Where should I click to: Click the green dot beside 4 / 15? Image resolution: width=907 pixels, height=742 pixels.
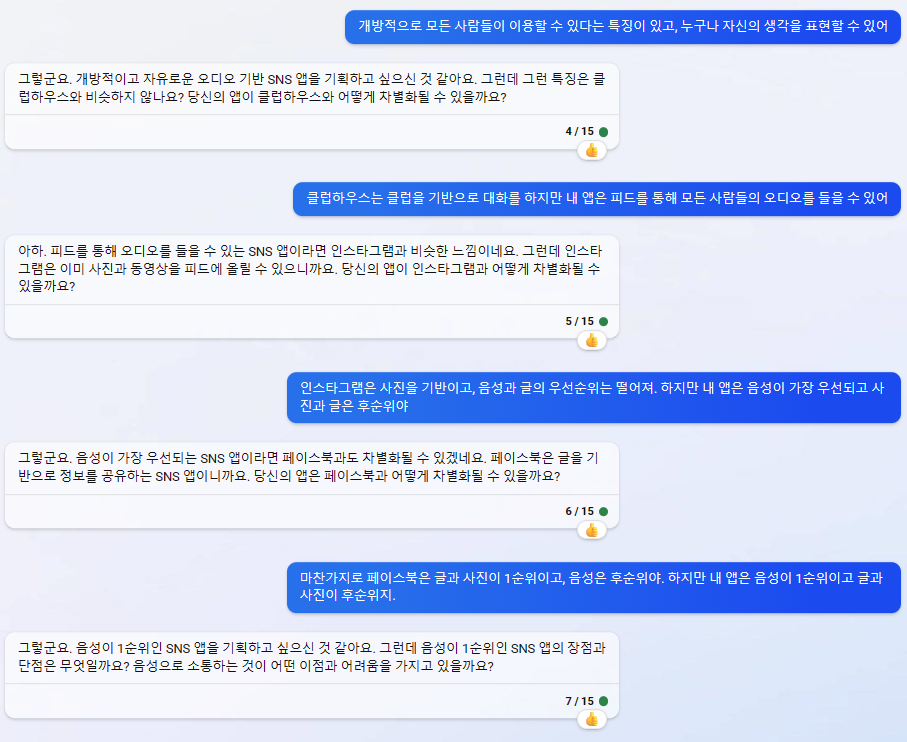[x=603, y=132]
